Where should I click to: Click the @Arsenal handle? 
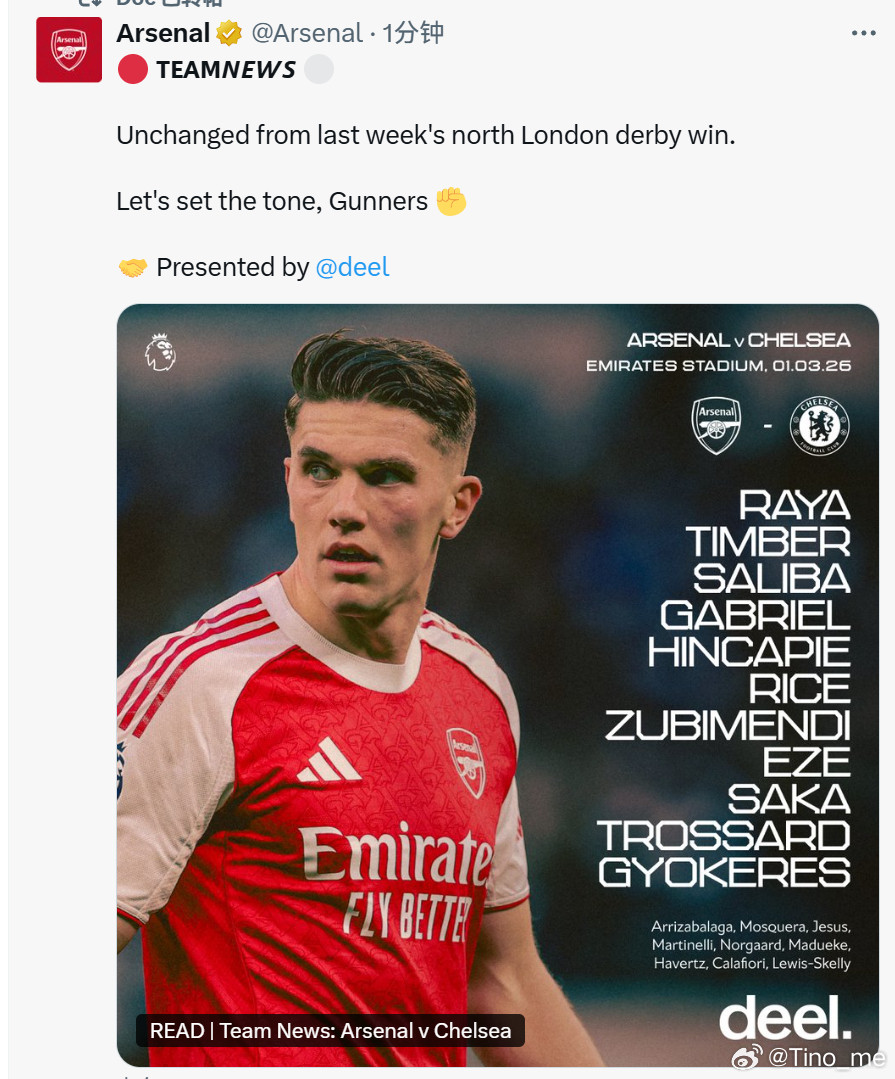pyautogui.click(x=306, y=33)
